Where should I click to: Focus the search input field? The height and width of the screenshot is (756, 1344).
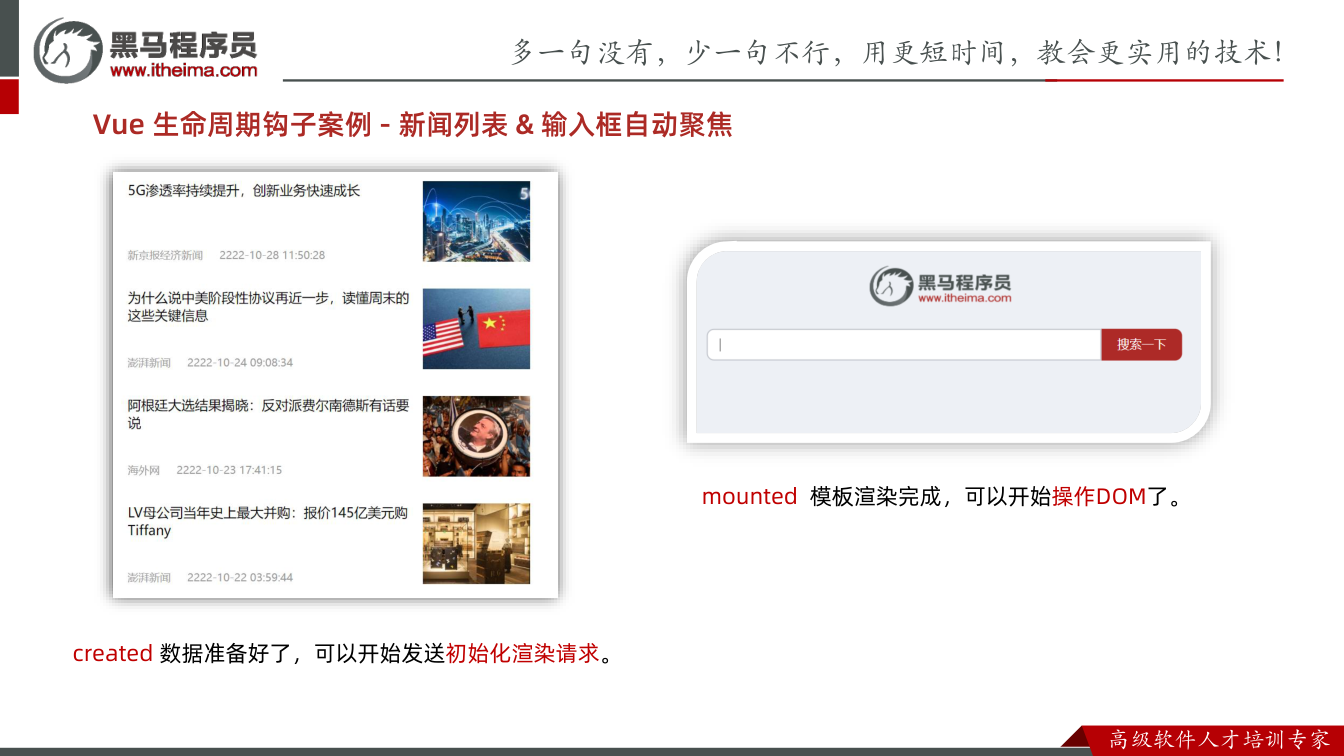pyautogui.click(x=904, y=344)
